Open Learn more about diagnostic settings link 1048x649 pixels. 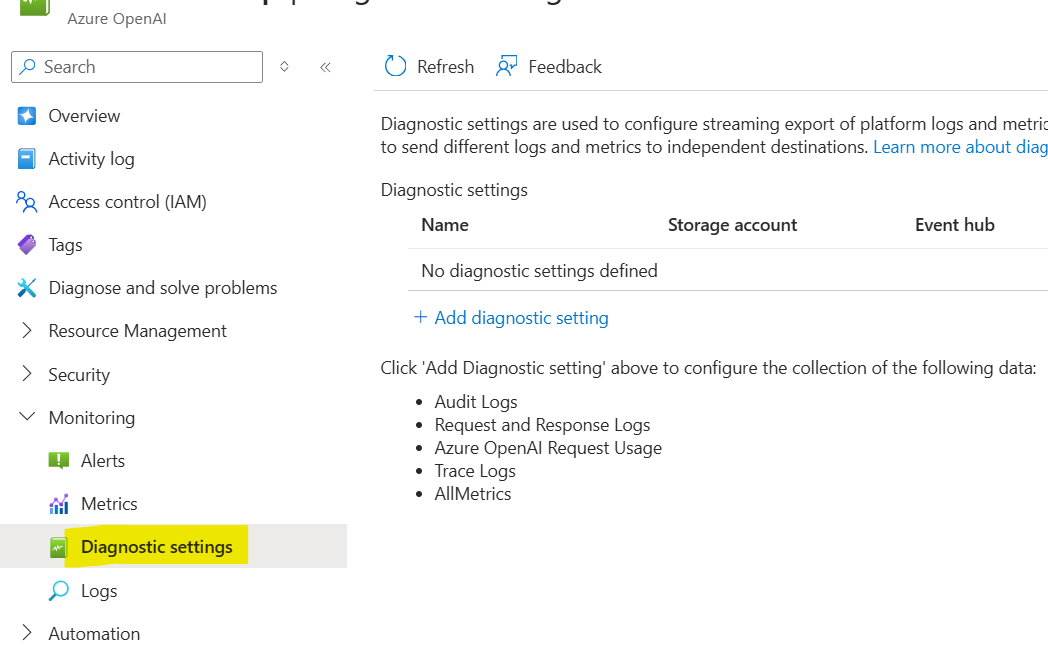(x=960, y=147)
